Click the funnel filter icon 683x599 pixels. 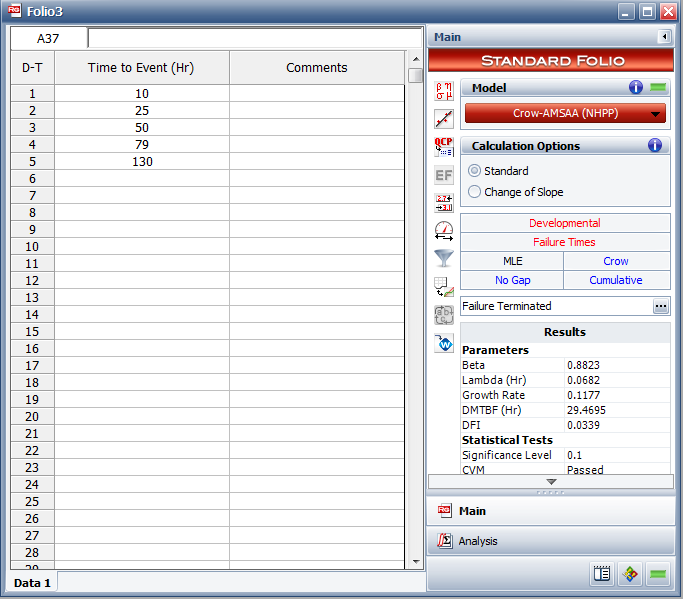[x=444, y=259]
